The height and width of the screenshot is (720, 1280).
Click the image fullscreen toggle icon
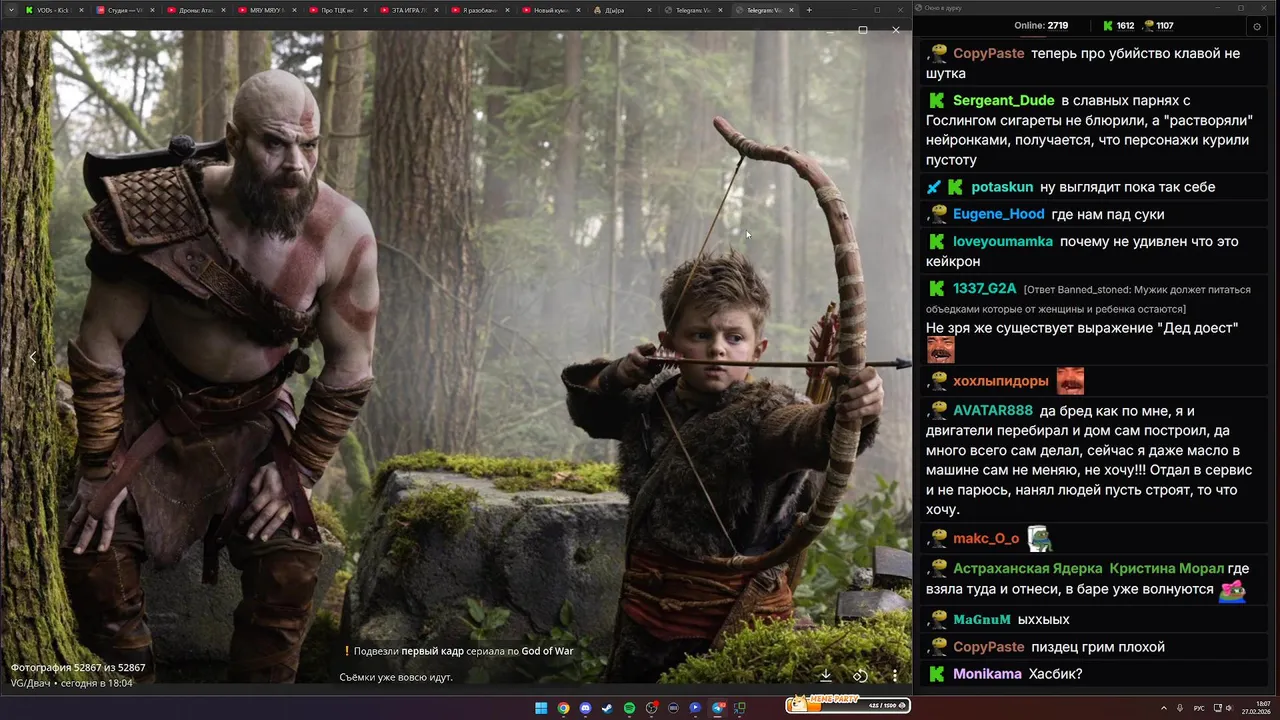tap(863, 30)
